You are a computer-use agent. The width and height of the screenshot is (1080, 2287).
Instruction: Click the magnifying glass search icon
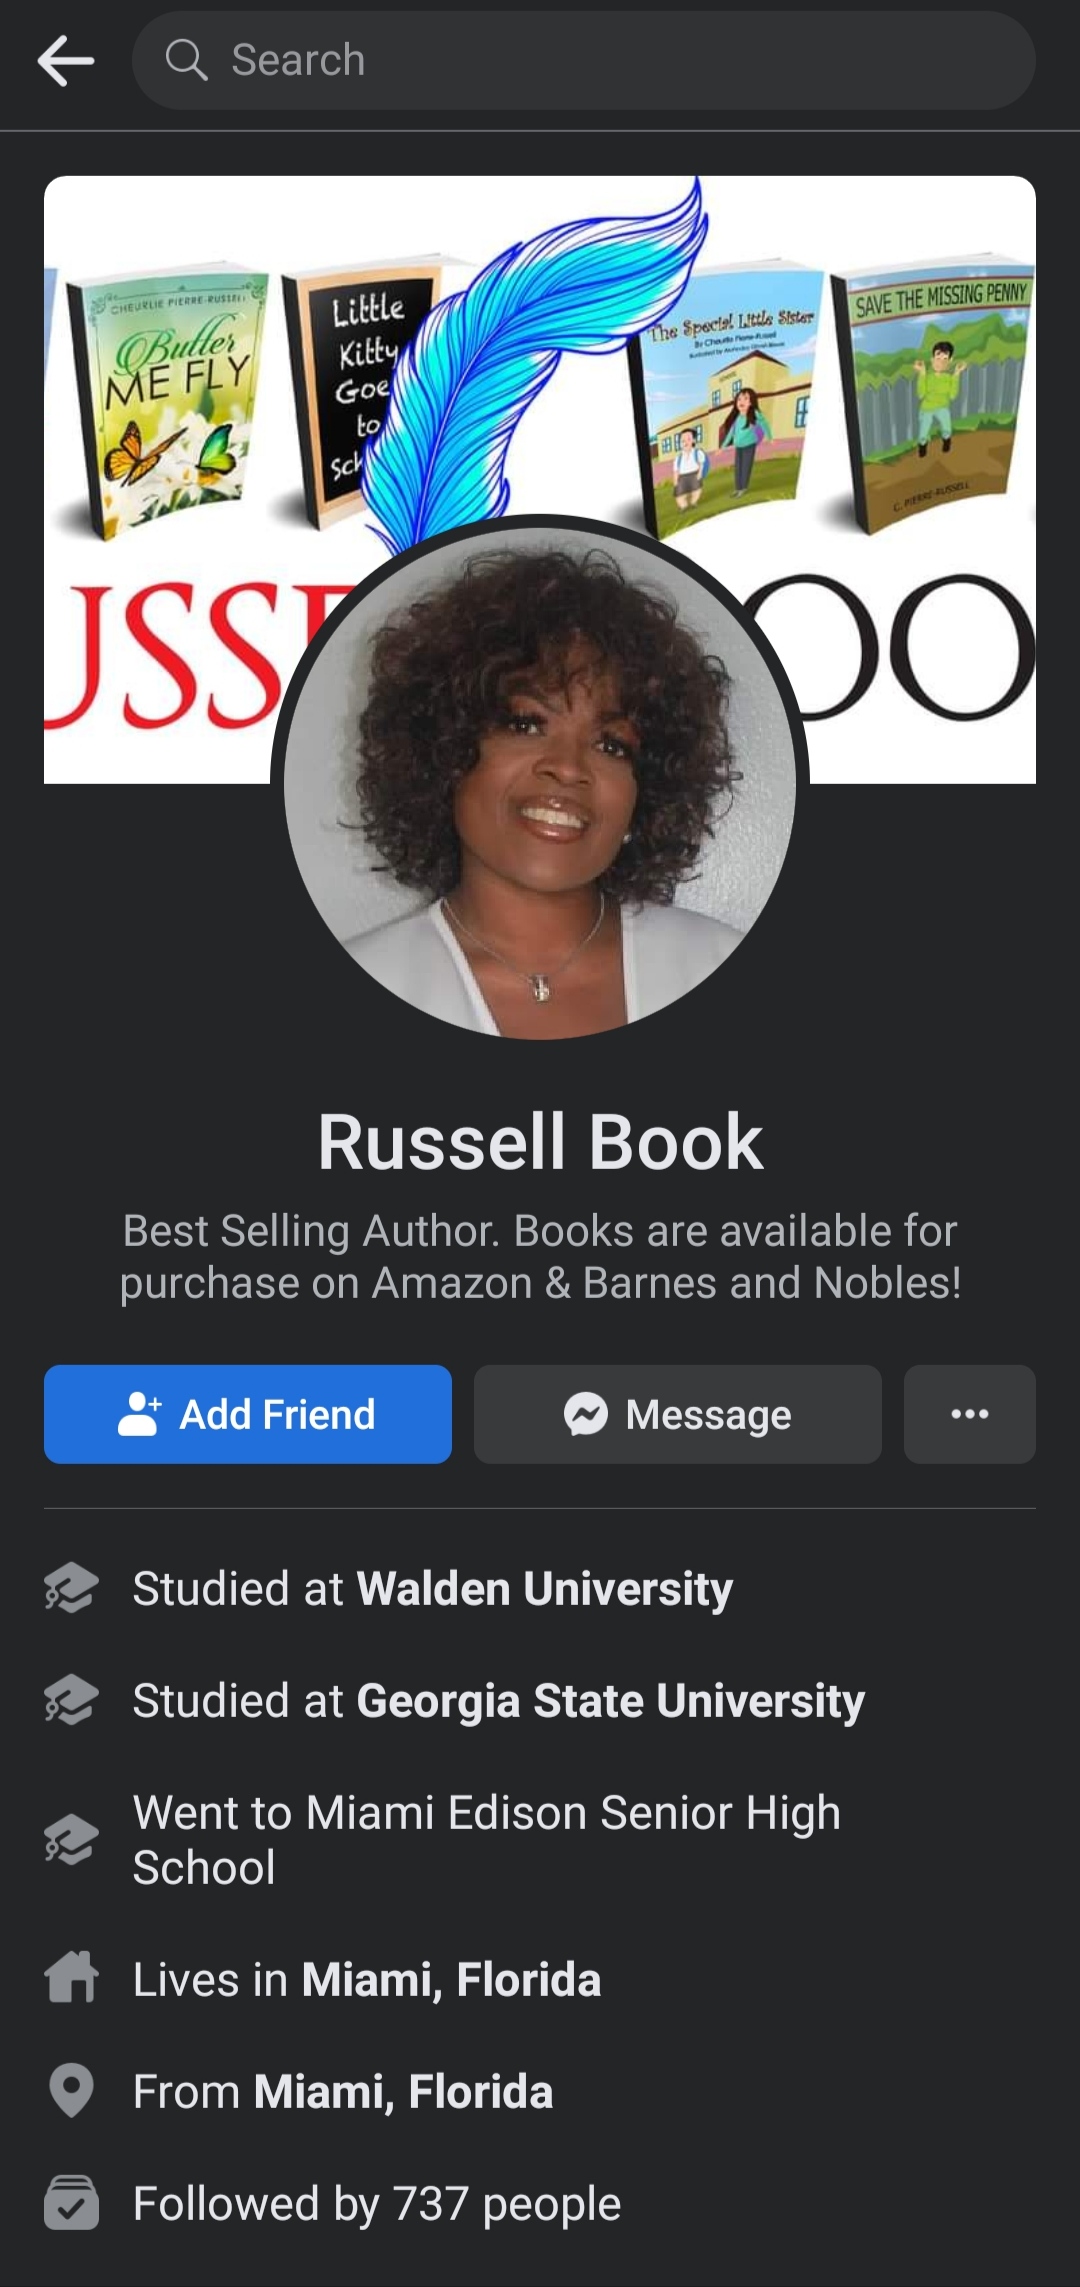click(186, 60)
